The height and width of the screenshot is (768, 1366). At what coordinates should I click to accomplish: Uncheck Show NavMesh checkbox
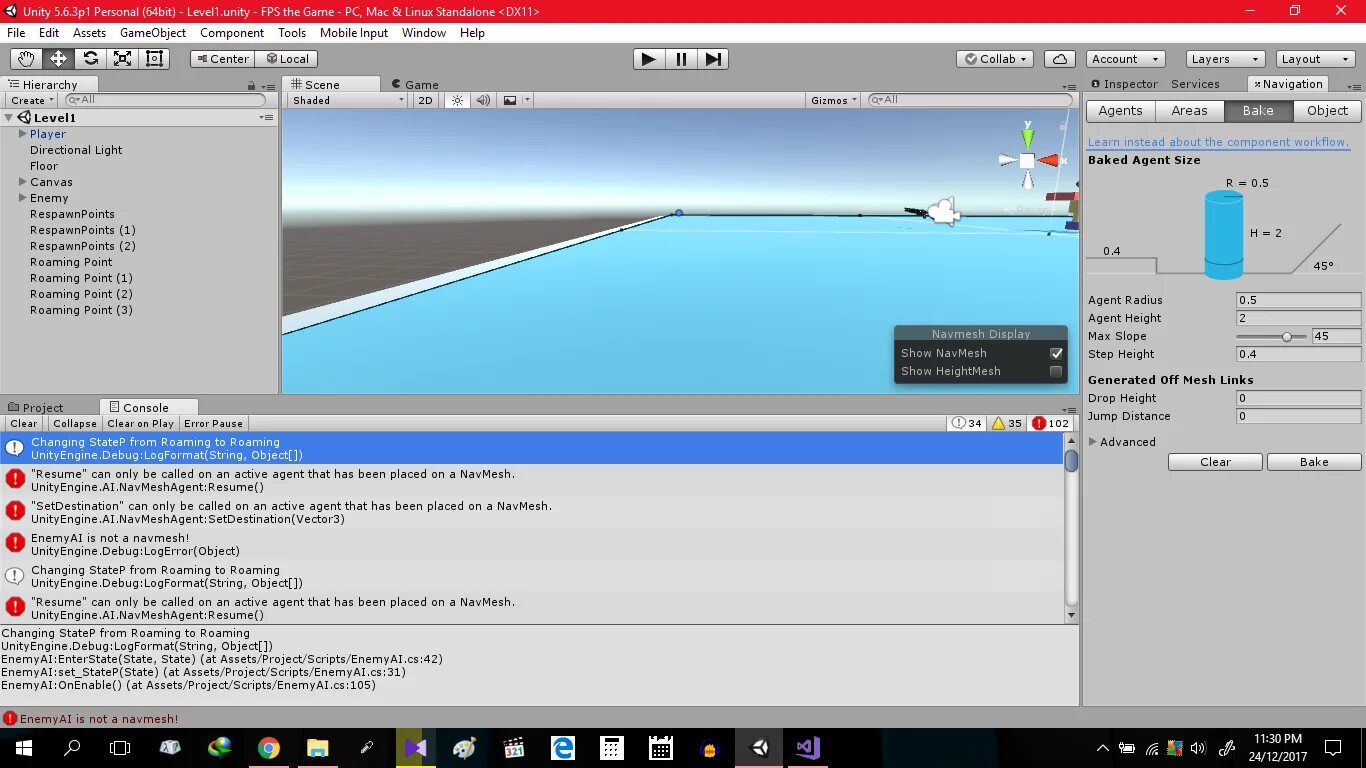[x=1056, y=353]
